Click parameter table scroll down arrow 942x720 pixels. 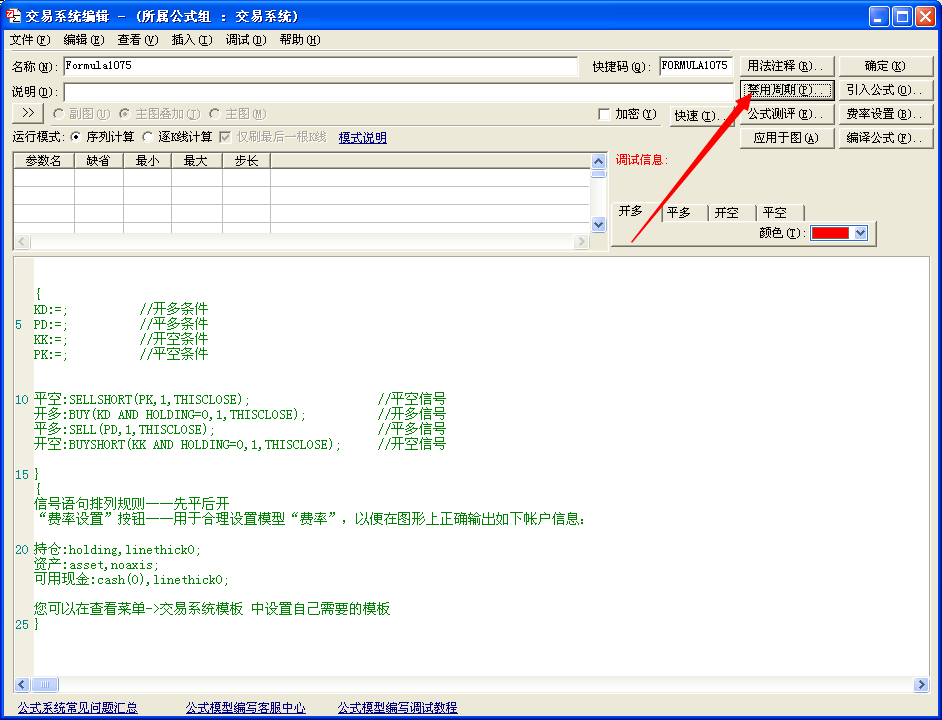pos(598,225)
